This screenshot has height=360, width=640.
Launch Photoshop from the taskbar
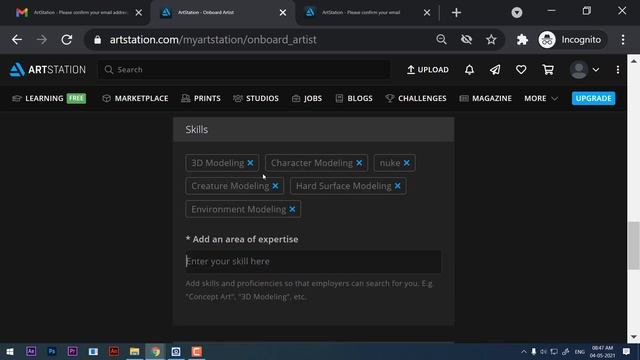52,351
